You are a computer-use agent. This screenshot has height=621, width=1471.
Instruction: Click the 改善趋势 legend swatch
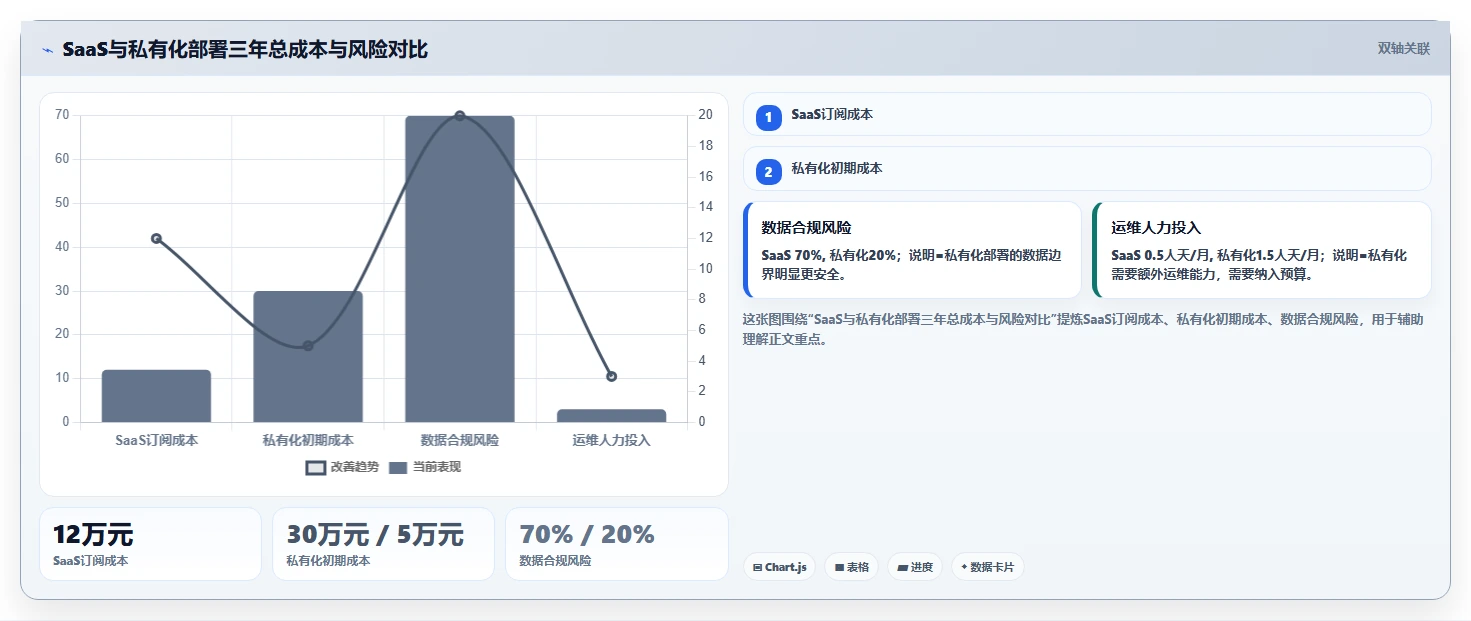point(316,467)
